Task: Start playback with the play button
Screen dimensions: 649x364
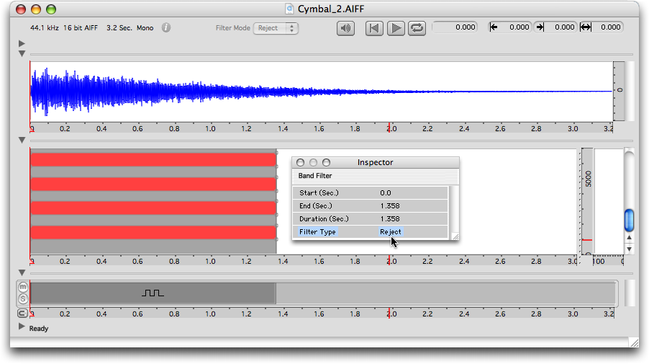Action: (x=396, y=28)
